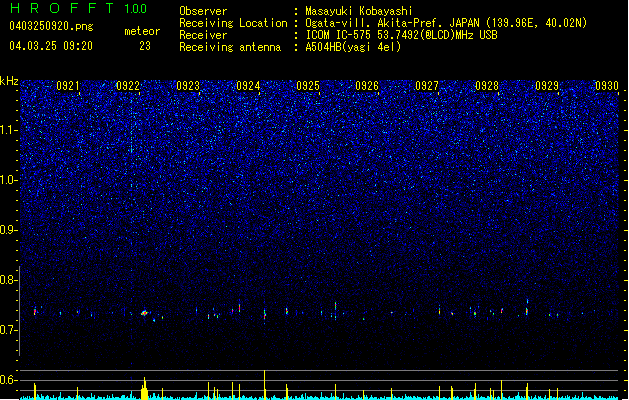Click antenna text A504HB(yagi 4el)
This screenshot has height=400, width=629.
click(x=353, y=47)
